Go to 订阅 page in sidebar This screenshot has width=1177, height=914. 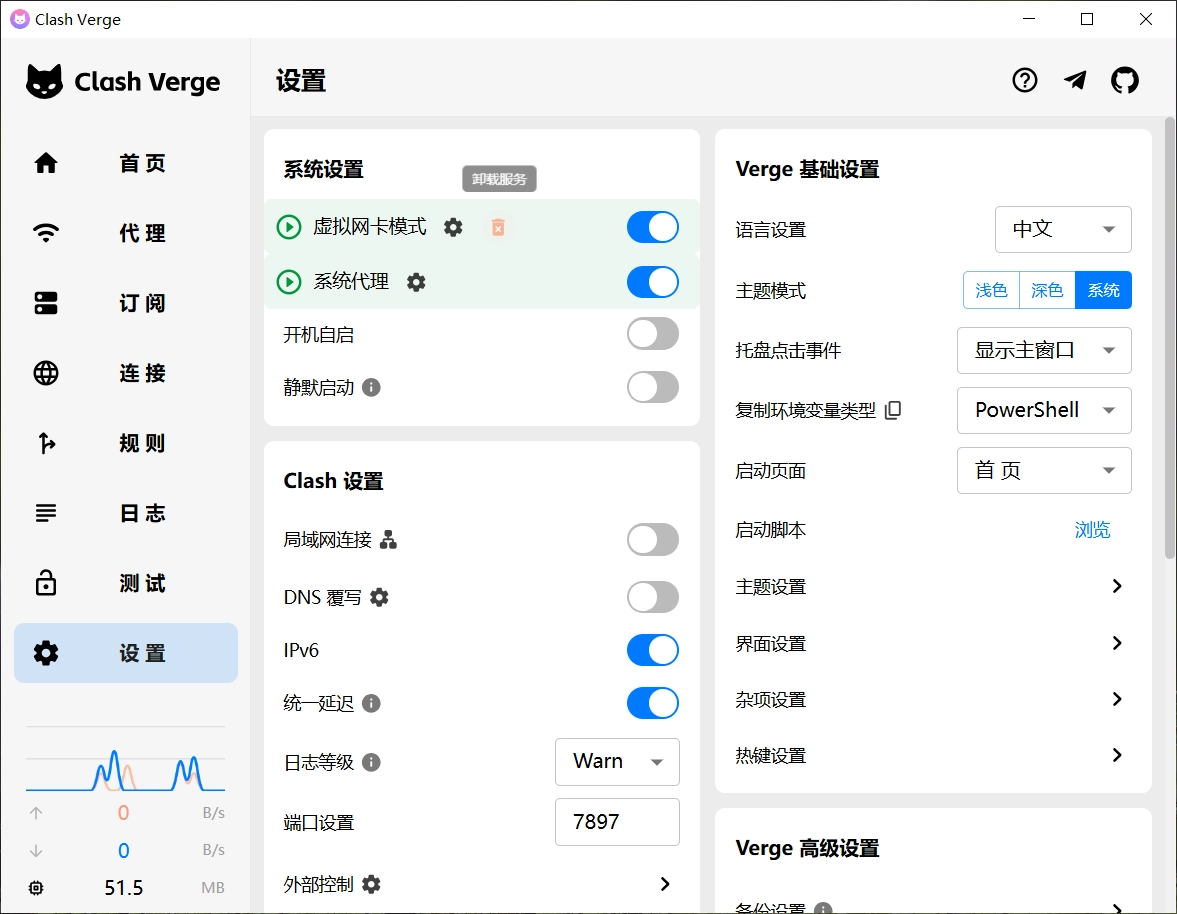[126, 303]
